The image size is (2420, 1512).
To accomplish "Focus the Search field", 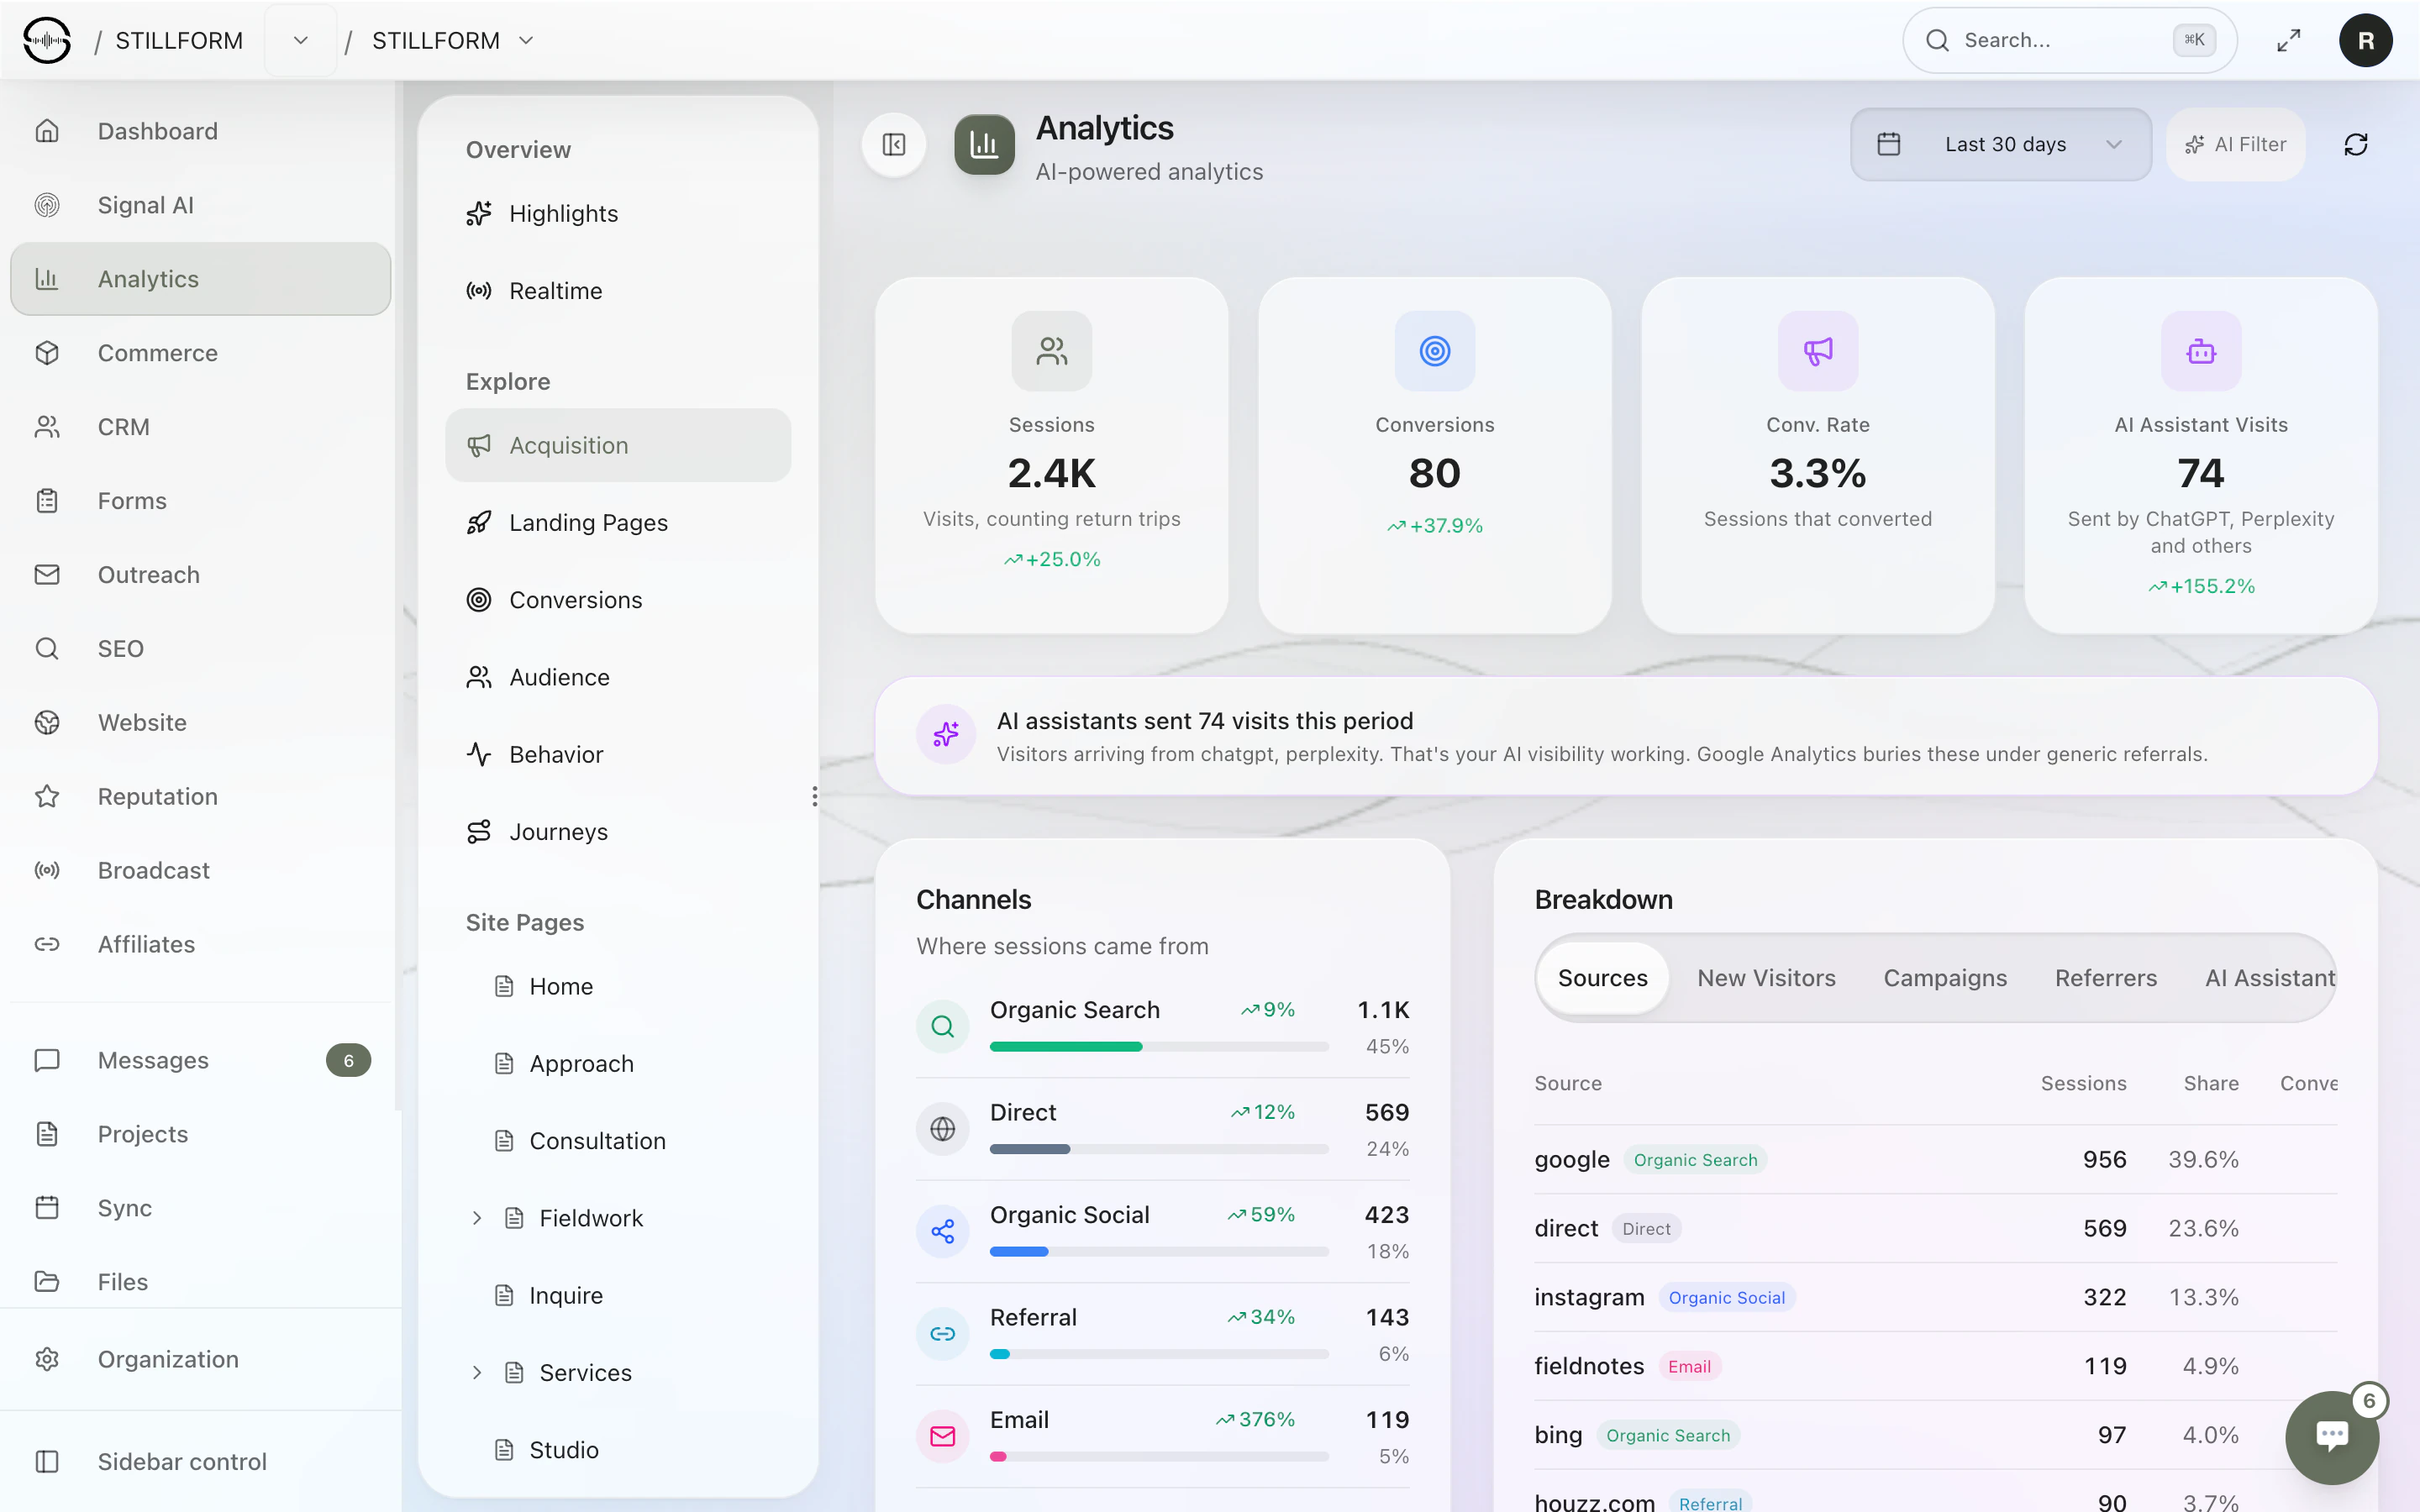I will [x=2069, y=40].
